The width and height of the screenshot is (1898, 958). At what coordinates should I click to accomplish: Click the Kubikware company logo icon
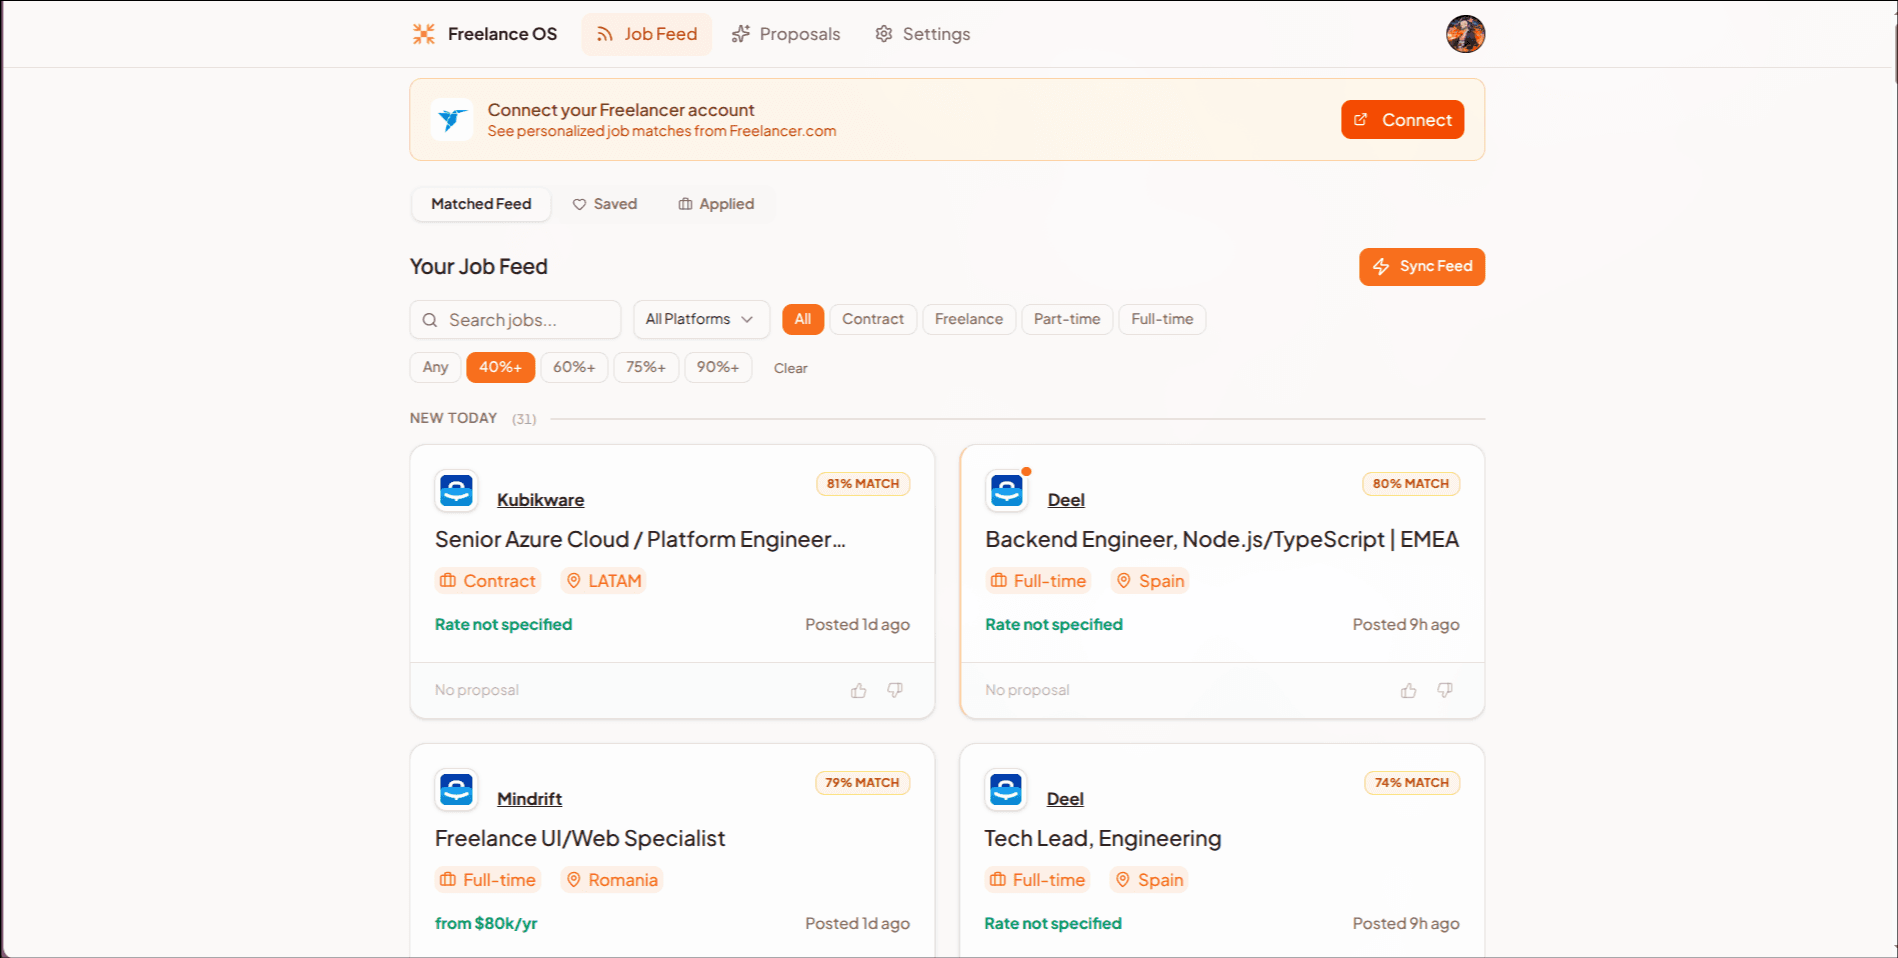click(456, 491)
